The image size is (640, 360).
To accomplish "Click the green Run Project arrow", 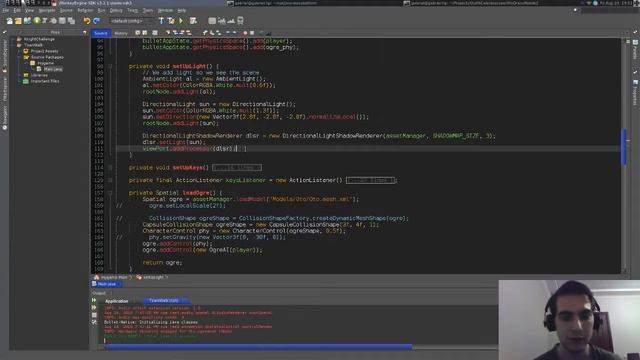I will click(x=181, y=21).
